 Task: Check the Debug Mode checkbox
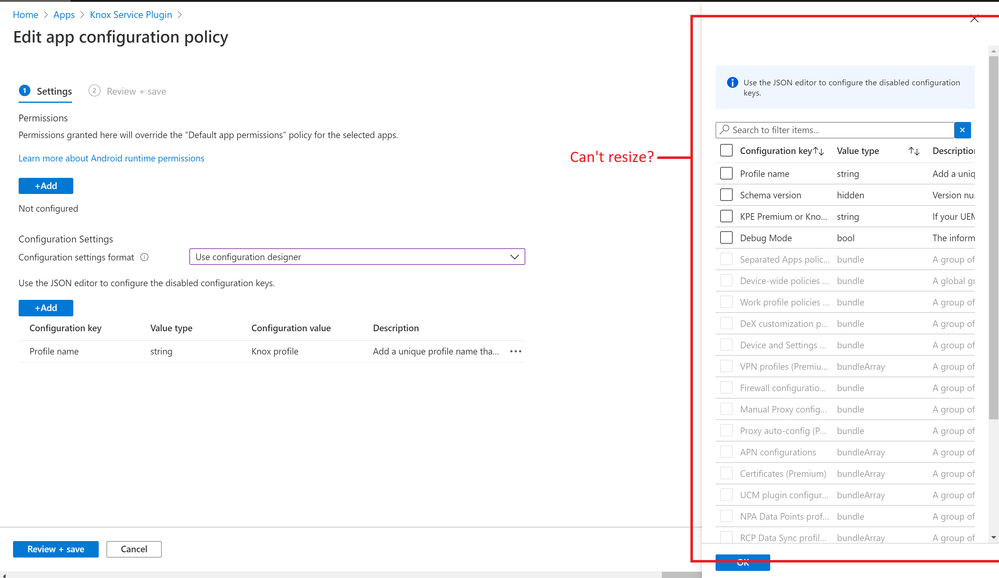pos(726,238)
